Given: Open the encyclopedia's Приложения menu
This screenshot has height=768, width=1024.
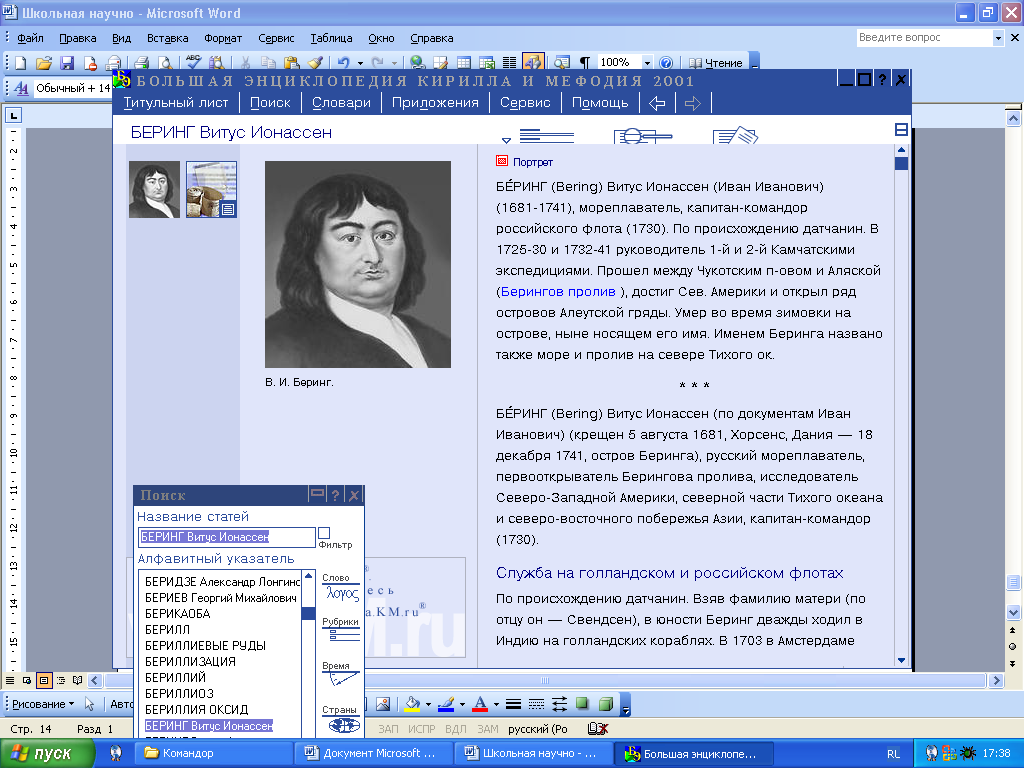Looking at the screenshot, I should click(x=436, y=103).
